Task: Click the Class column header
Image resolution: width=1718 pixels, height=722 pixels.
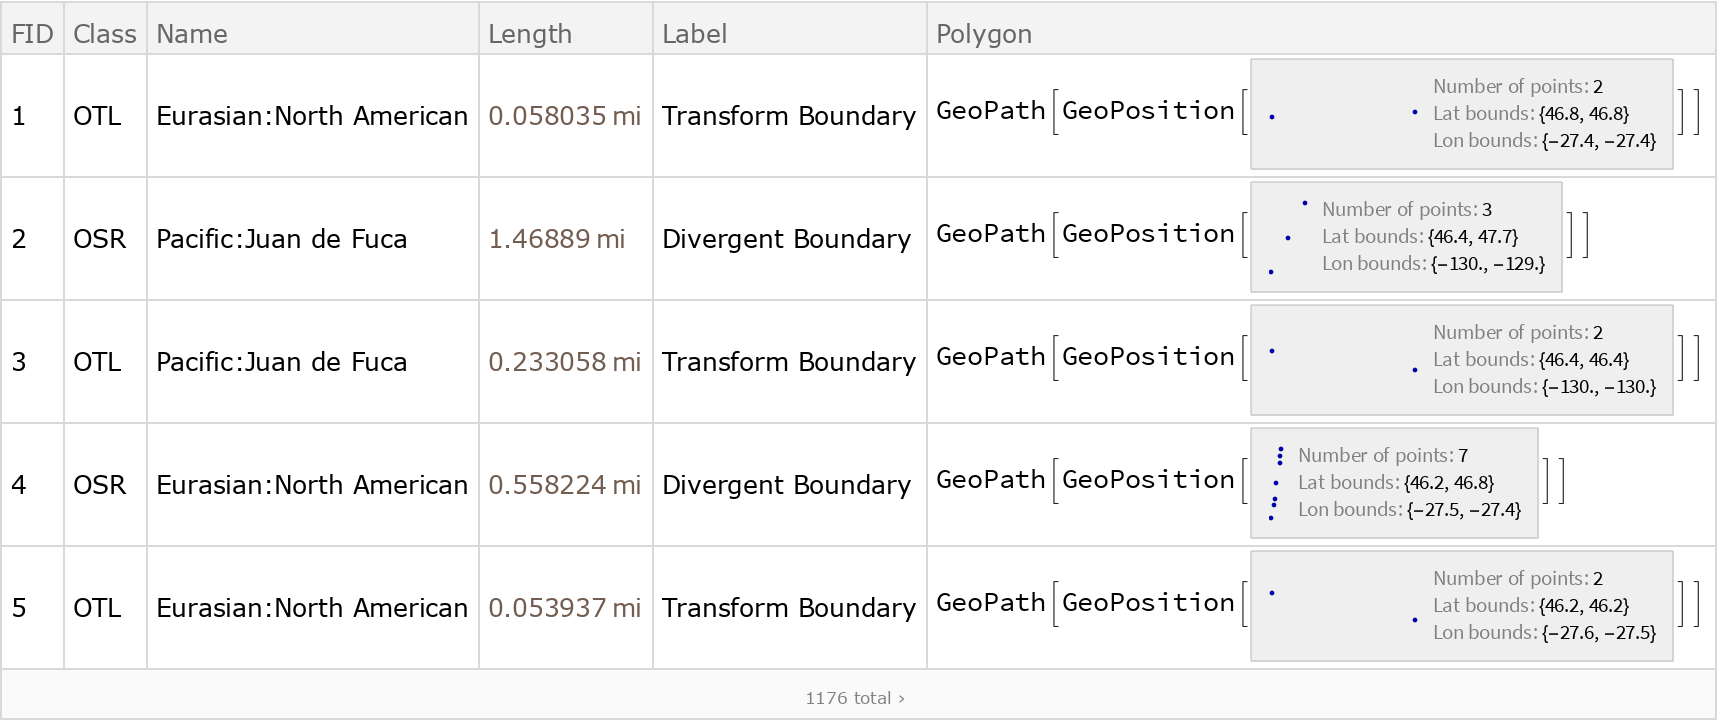Action: [x=104, y=34]
